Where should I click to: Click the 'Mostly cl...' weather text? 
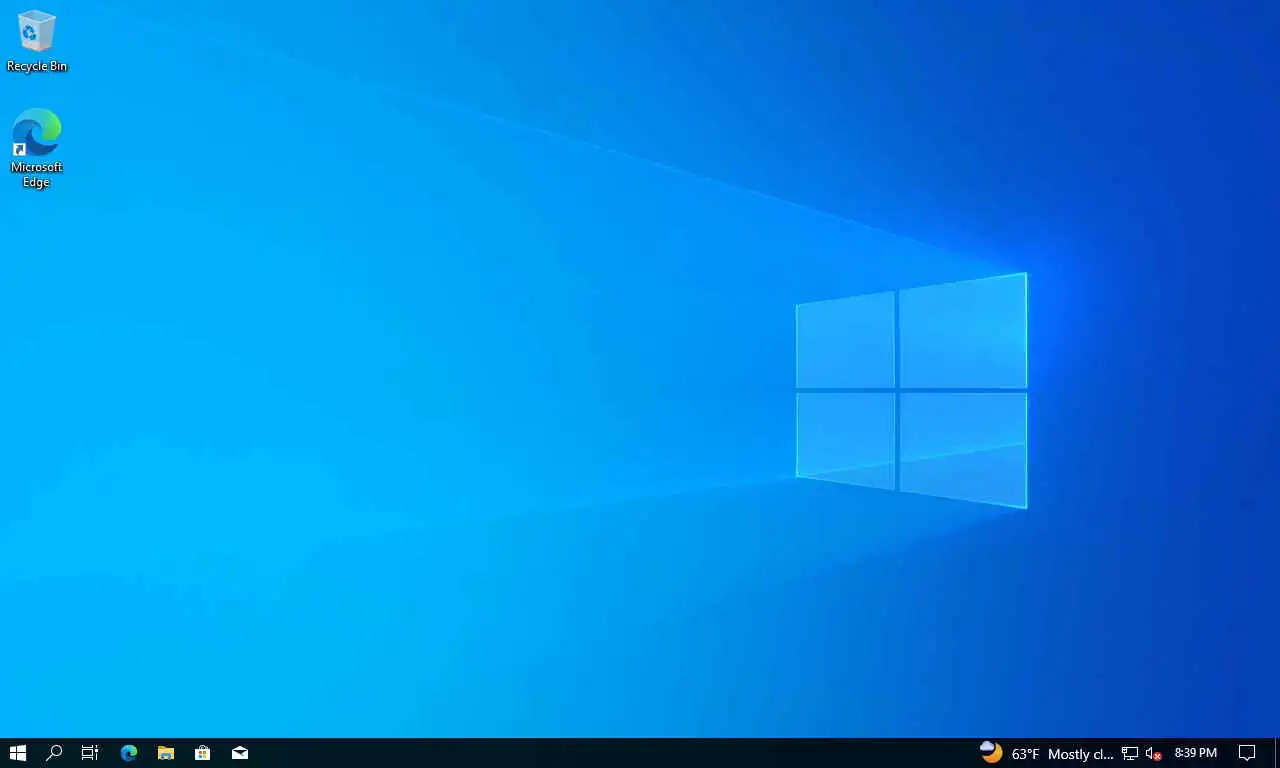pos(1081,754)
